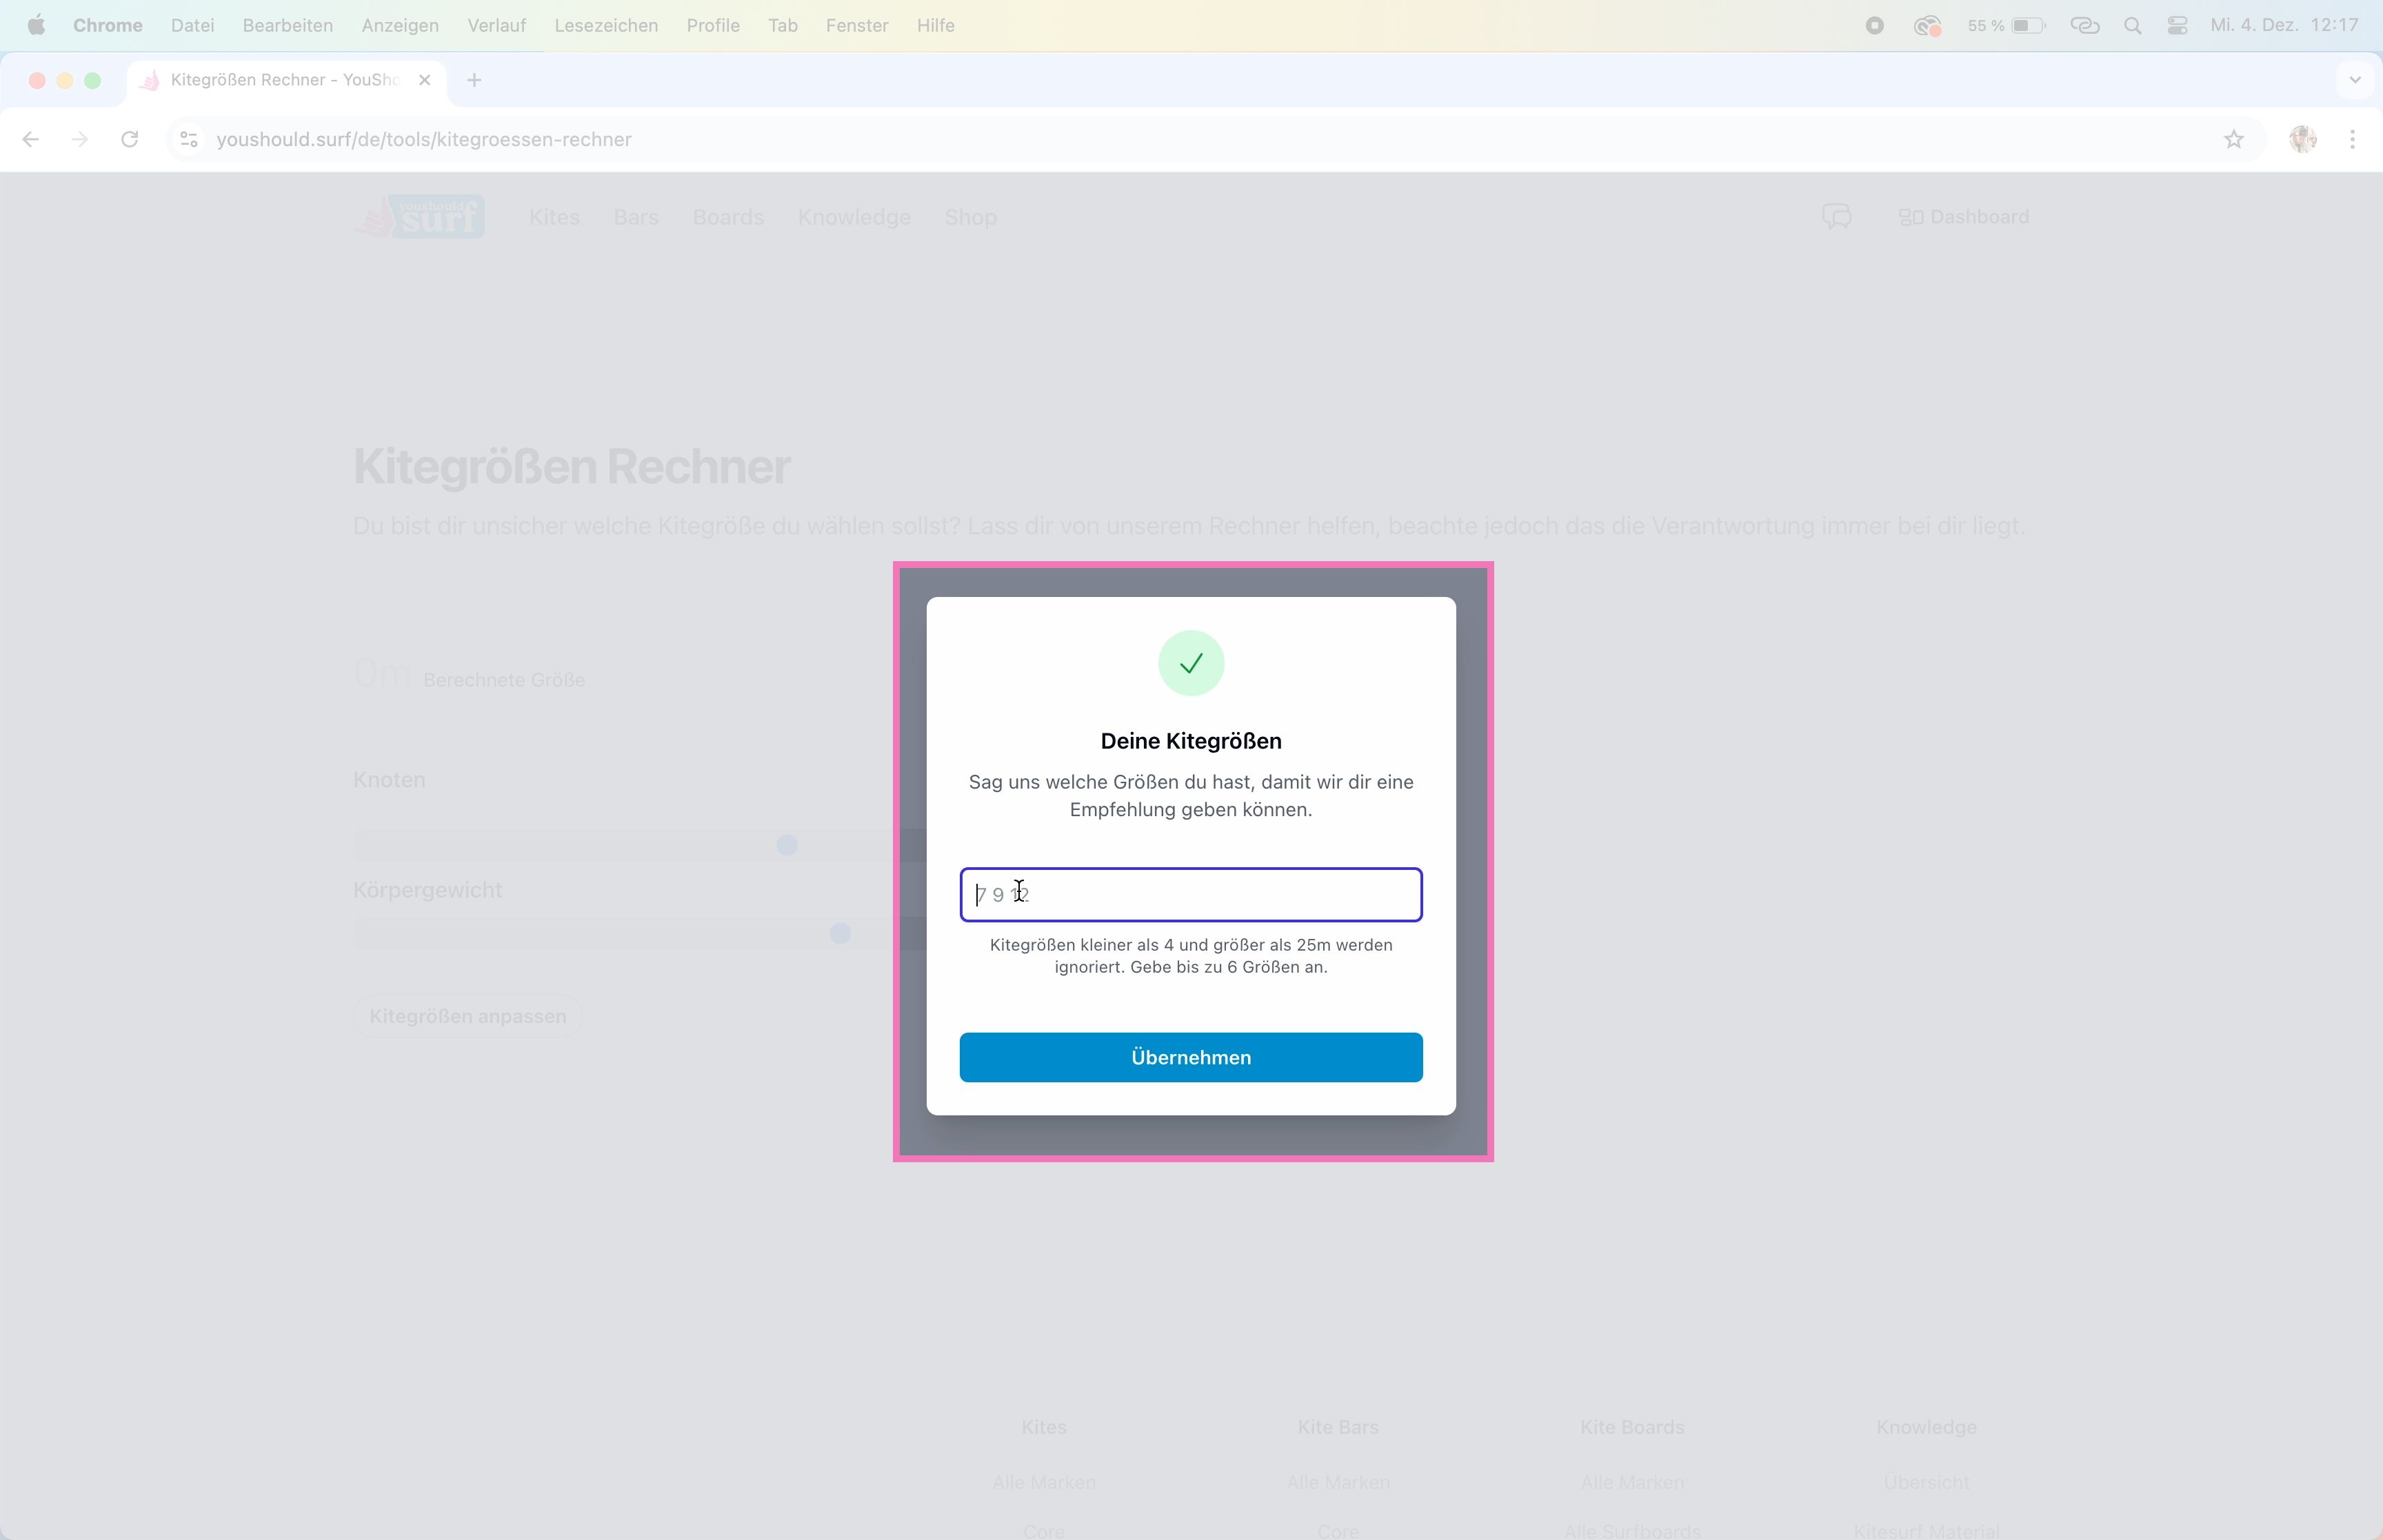The height and width of the screenshot is (1540, 2383).
Task: Click the YouShould surf logo
Action: (x=419, y=216)
